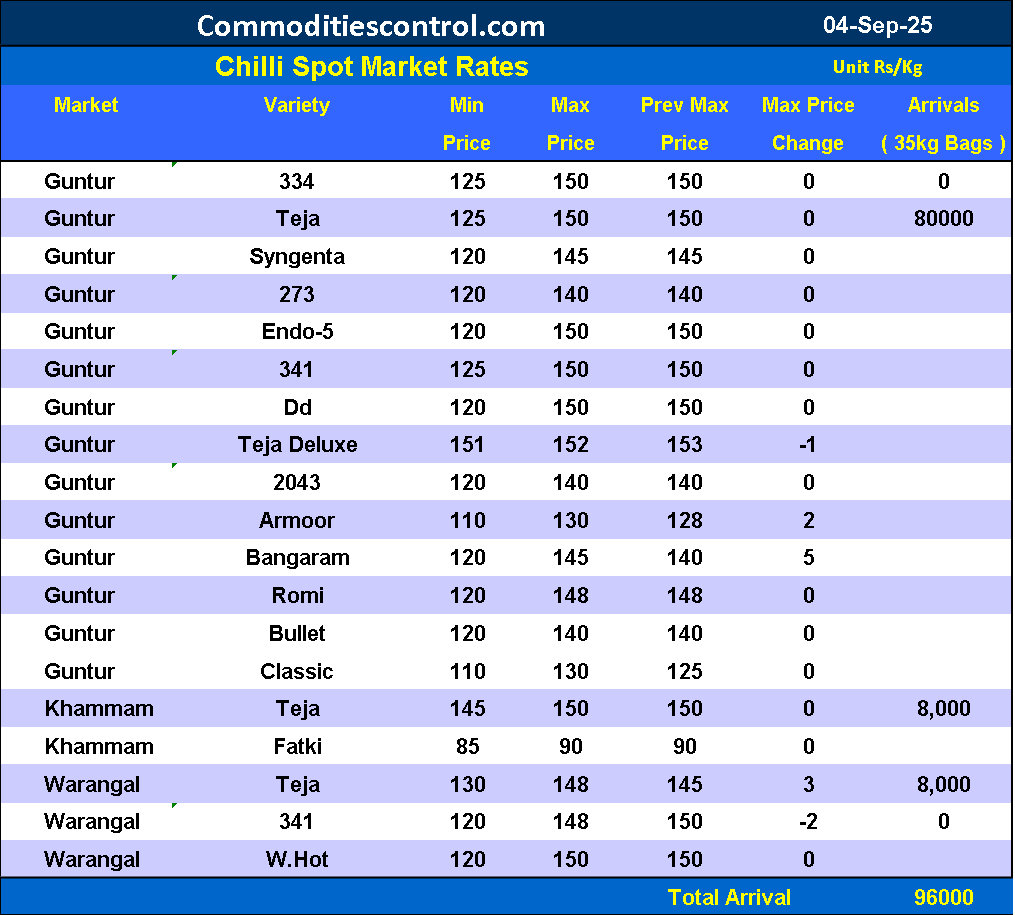This screenshot has height=915, width=1015.
Task: Select the total arrival value 96000
Action: coord(943,898)
